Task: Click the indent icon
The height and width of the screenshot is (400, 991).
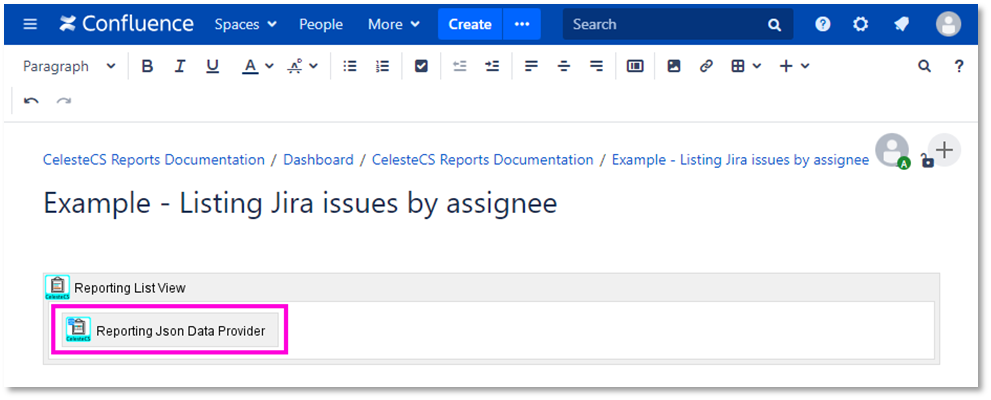Action: pos(492,66)
